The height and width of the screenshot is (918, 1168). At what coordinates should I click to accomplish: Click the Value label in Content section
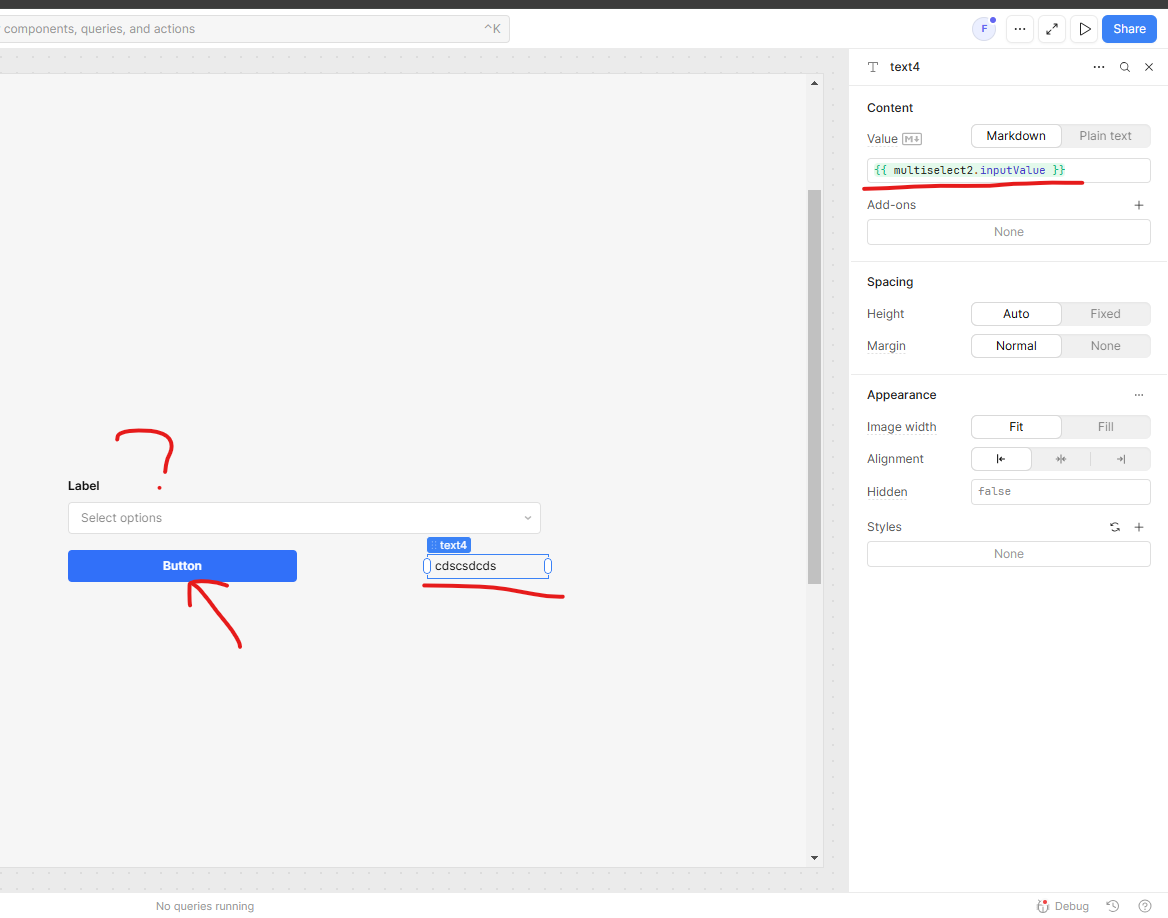[x=882, y=139]
